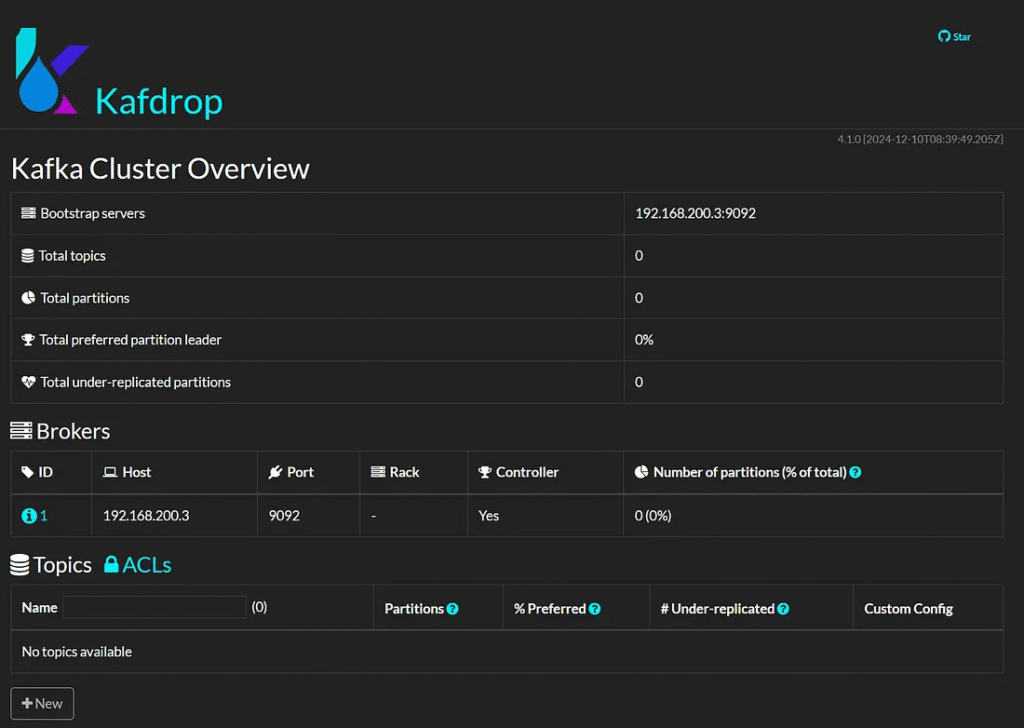This screenshot has height=728, width=1024.
Task: Open help for Partitions column
Action: (x=452, y=609)
